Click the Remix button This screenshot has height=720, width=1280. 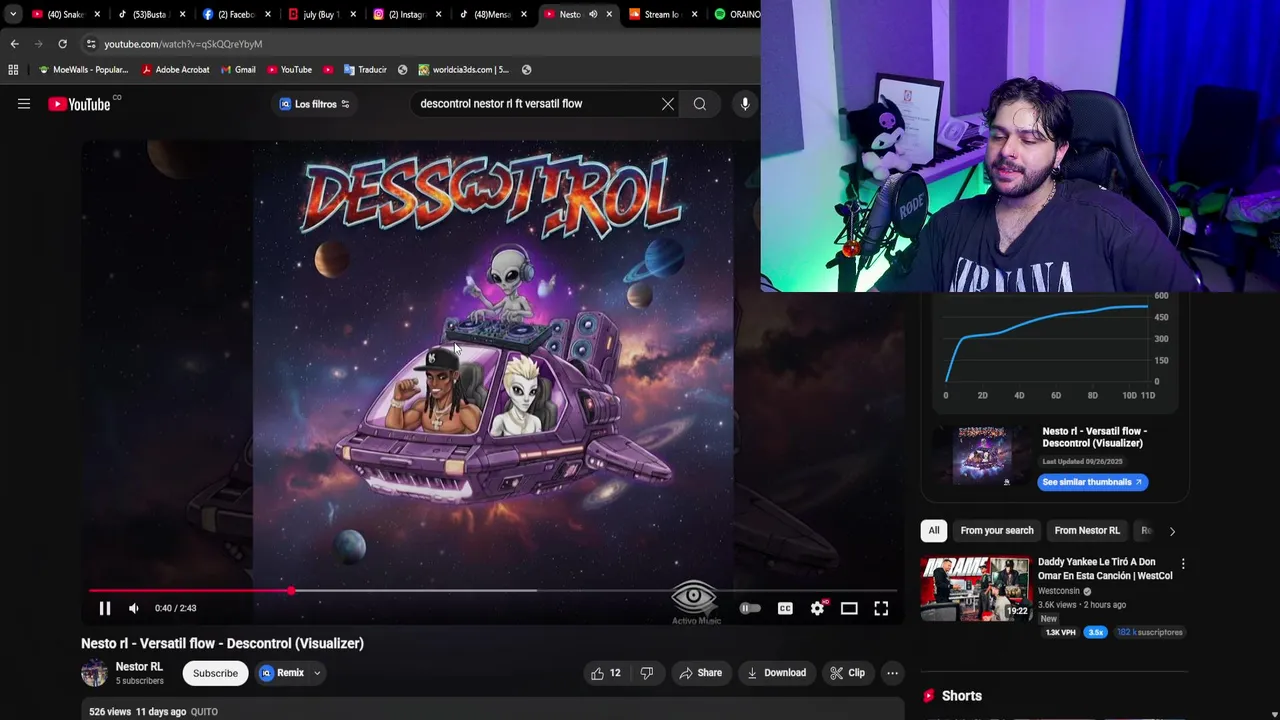tap(282, 673)
